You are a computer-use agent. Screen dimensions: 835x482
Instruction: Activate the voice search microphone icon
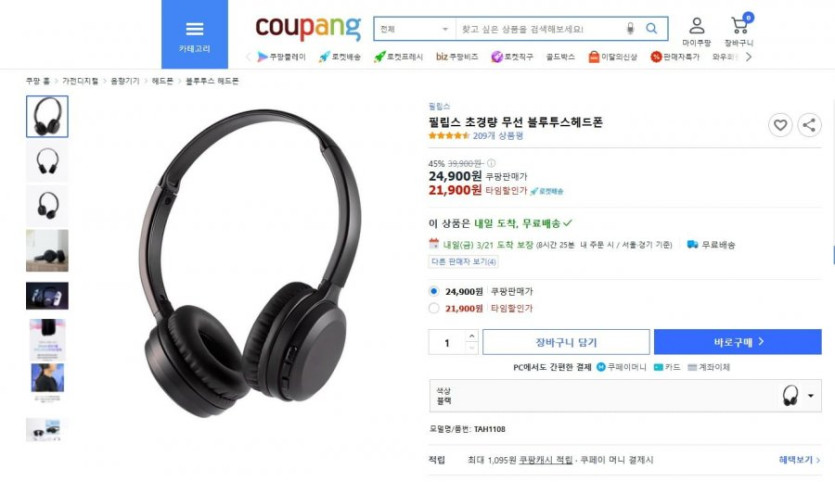coord(630,28)
